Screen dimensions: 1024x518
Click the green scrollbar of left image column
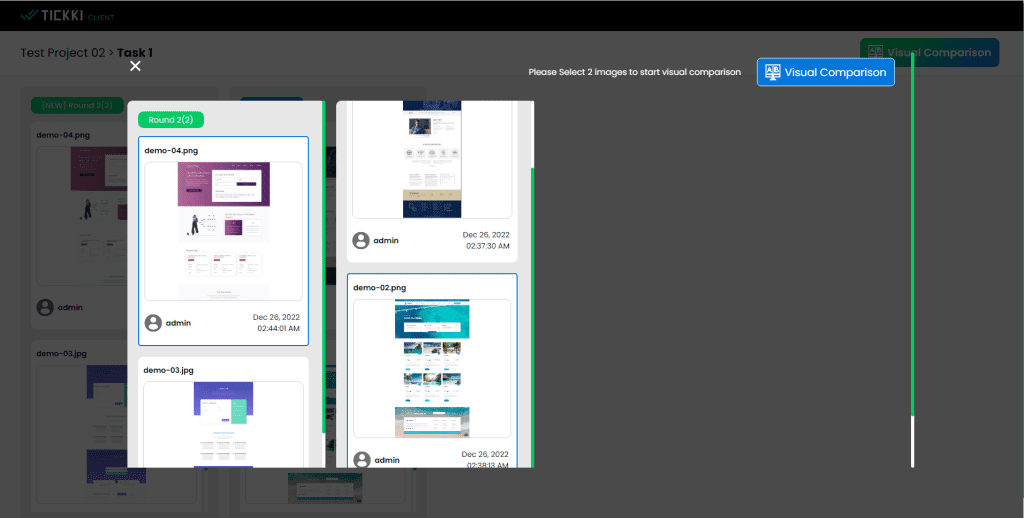click(324, 267)
